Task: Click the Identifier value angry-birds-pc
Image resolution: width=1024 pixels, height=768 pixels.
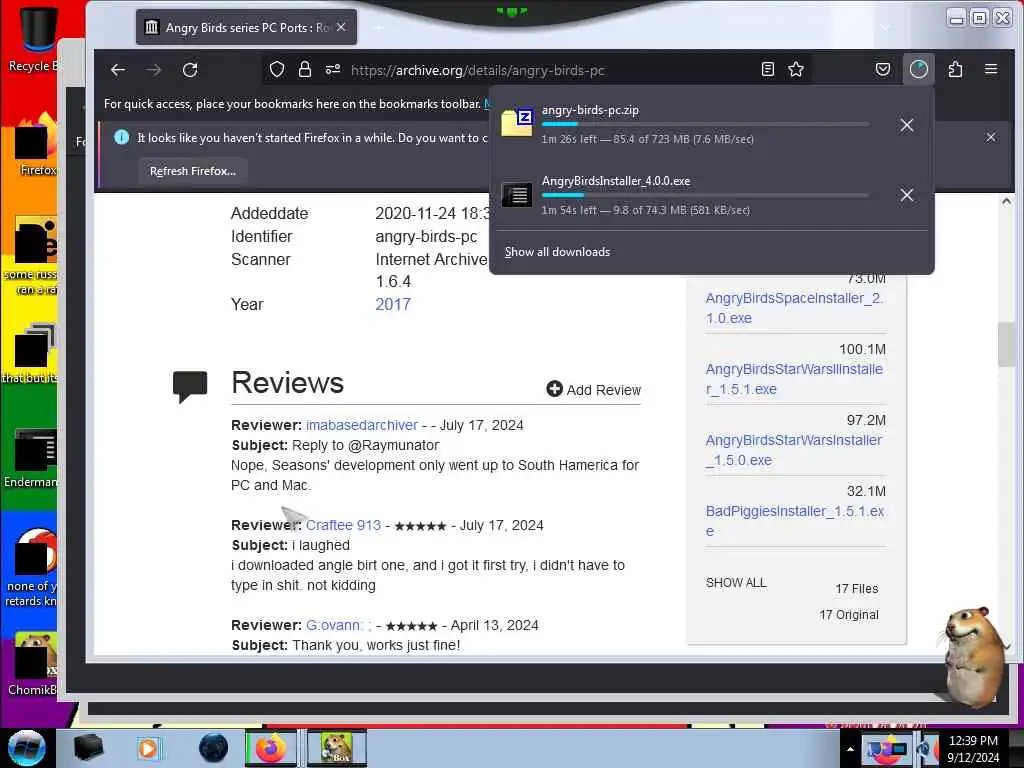Action: (x=426, y=236)
